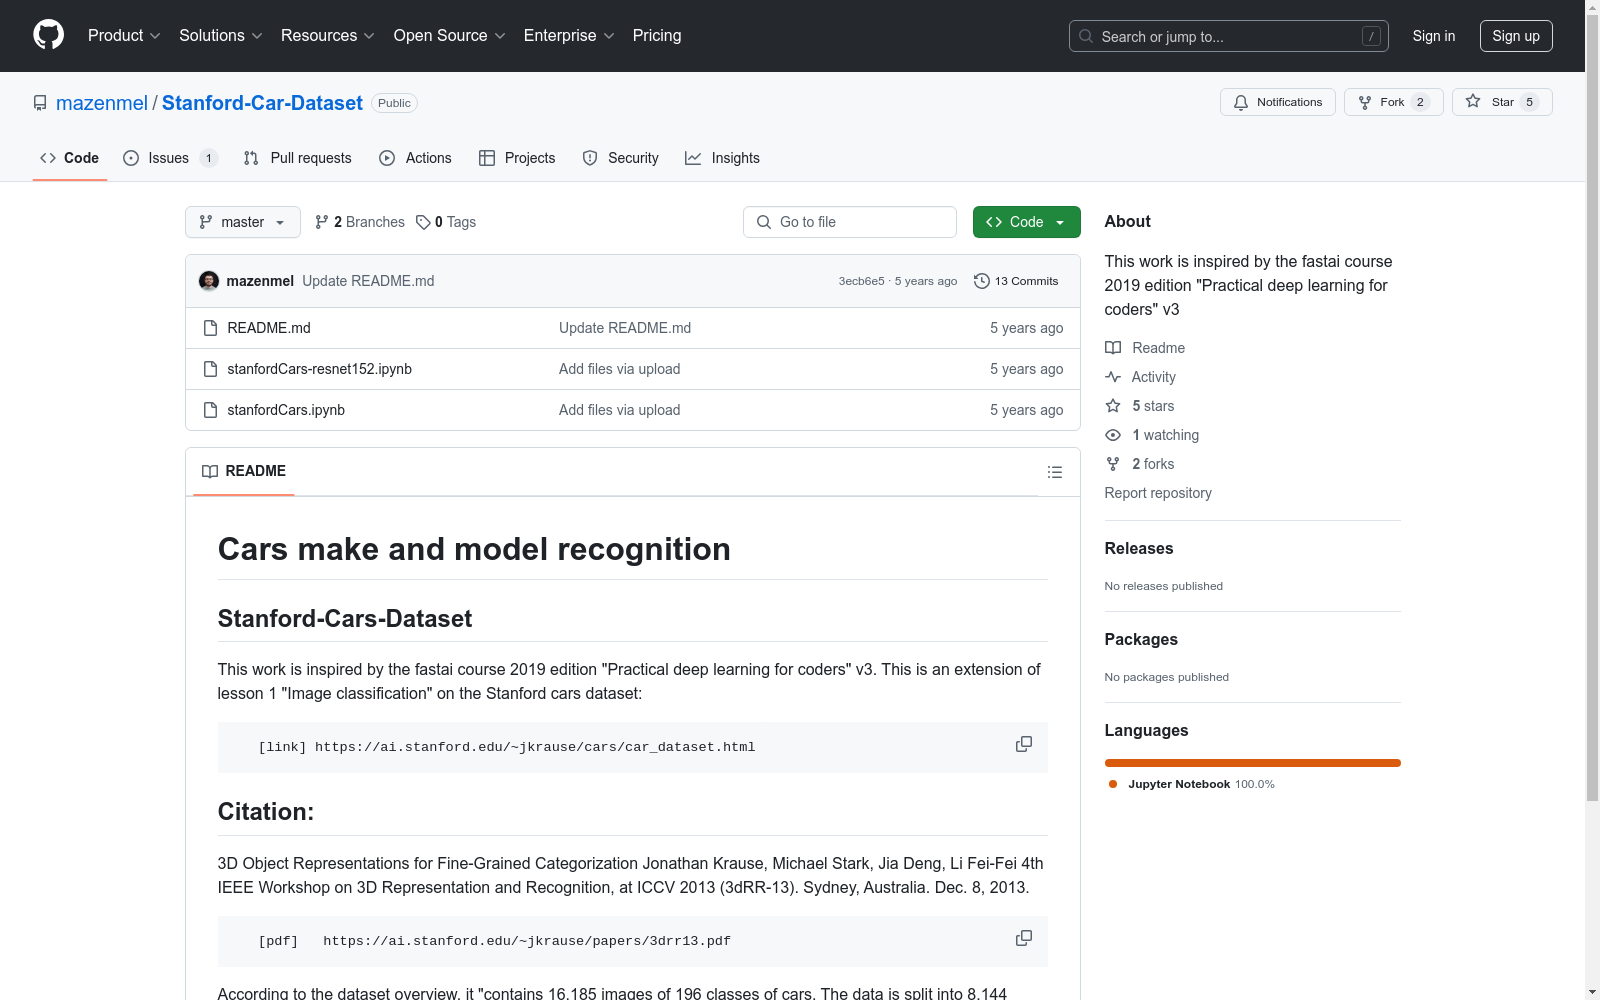Click the Sign up button
Viewport: 1600px width, 1000px height.
click(1516, 36)
